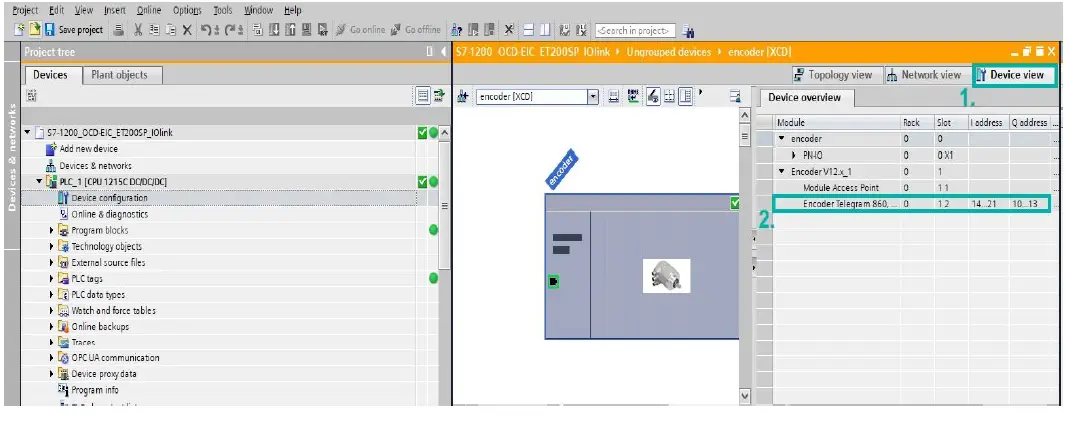Click Go online in the toolbar
The width and height of the screenshot is (1066, 423).
(361, 29)
